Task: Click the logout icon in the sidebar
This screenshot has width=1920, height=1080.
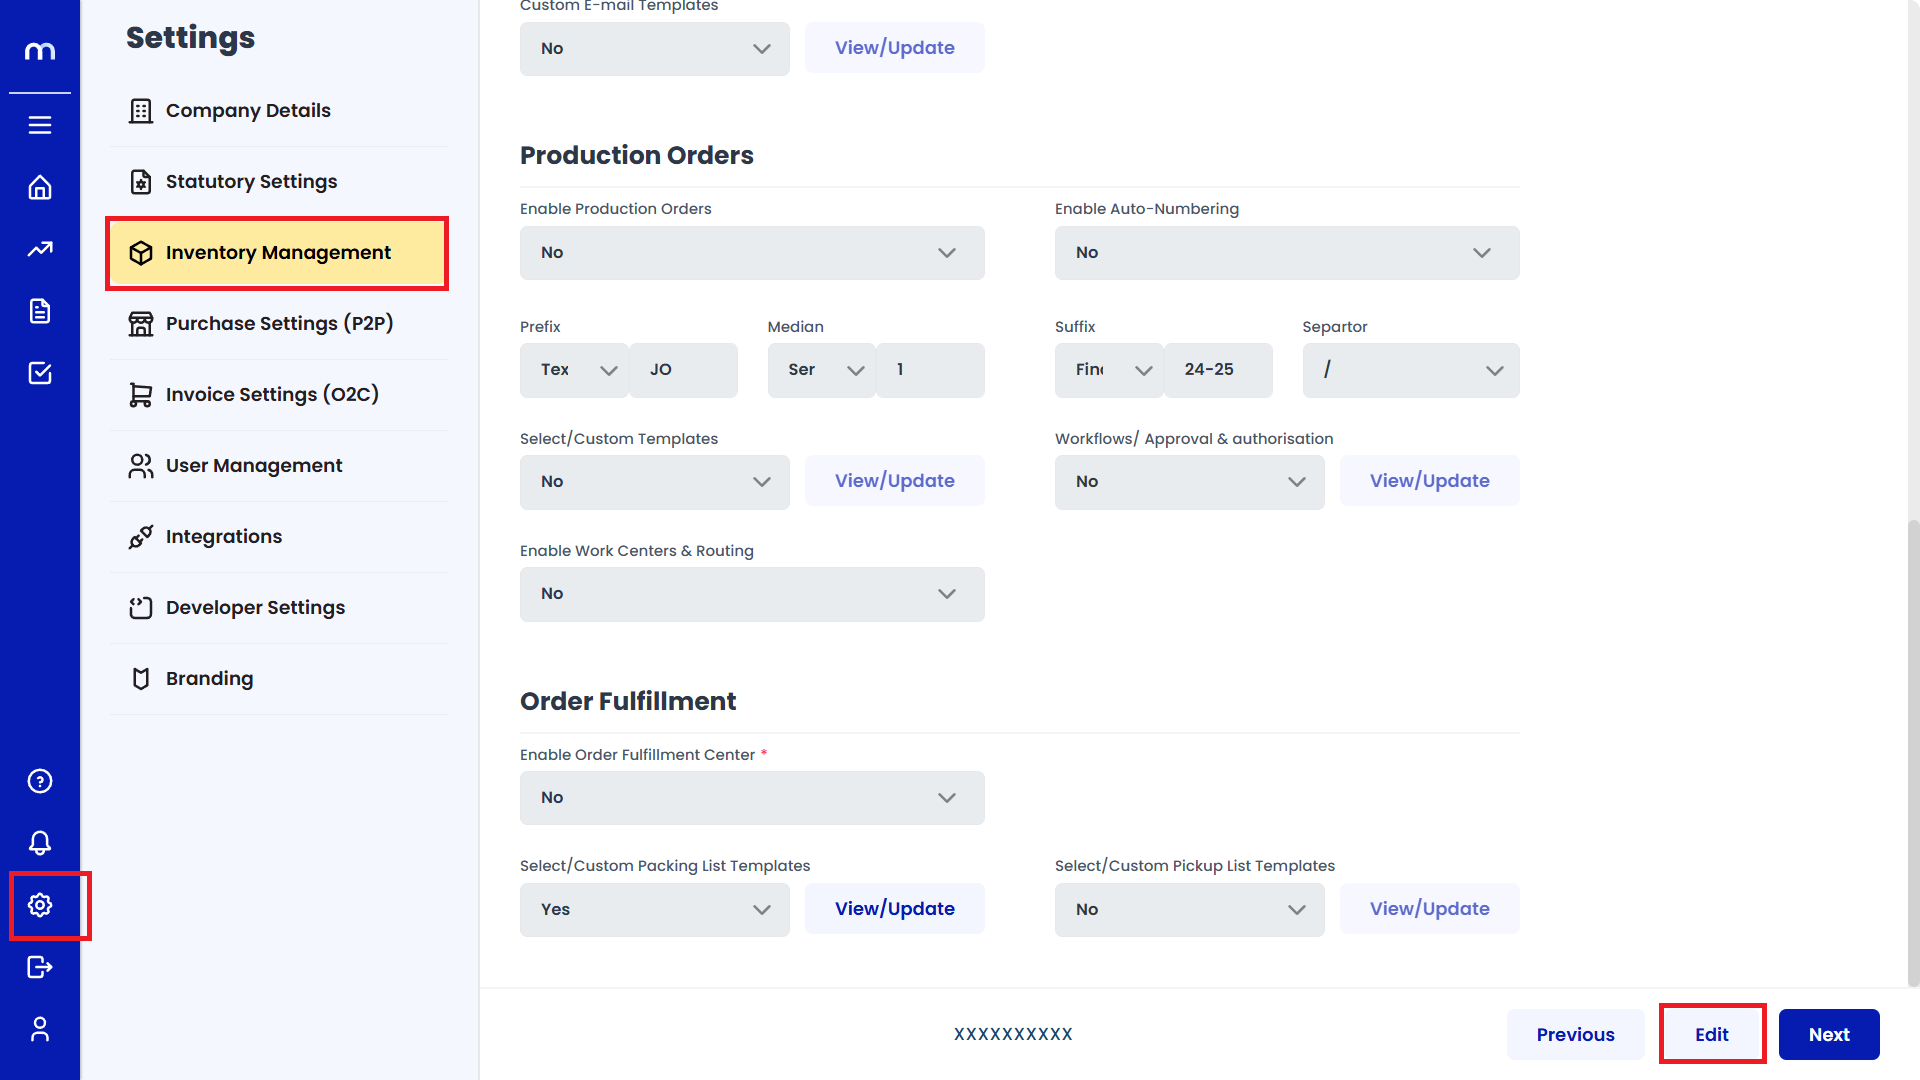Action: pyautogui.click(x=40, y=967)
